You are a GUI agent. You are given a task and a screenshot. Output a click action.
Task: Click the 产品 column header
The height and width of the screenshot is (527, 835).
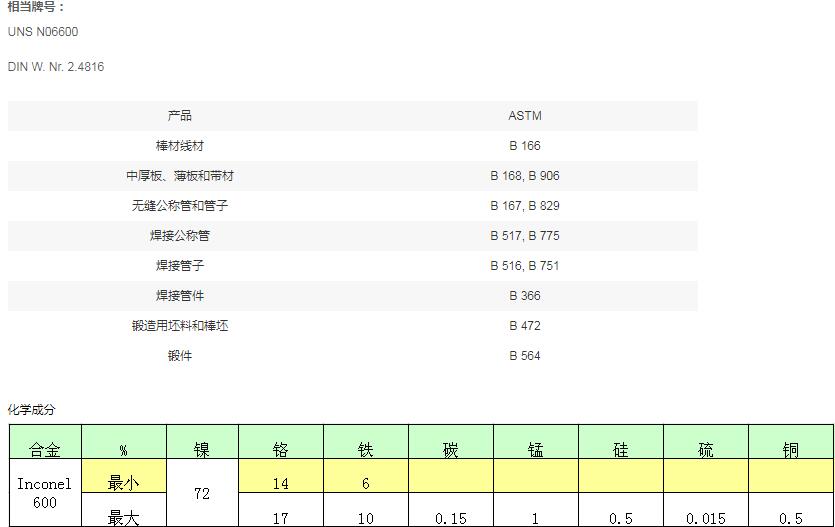pos(179,116)
